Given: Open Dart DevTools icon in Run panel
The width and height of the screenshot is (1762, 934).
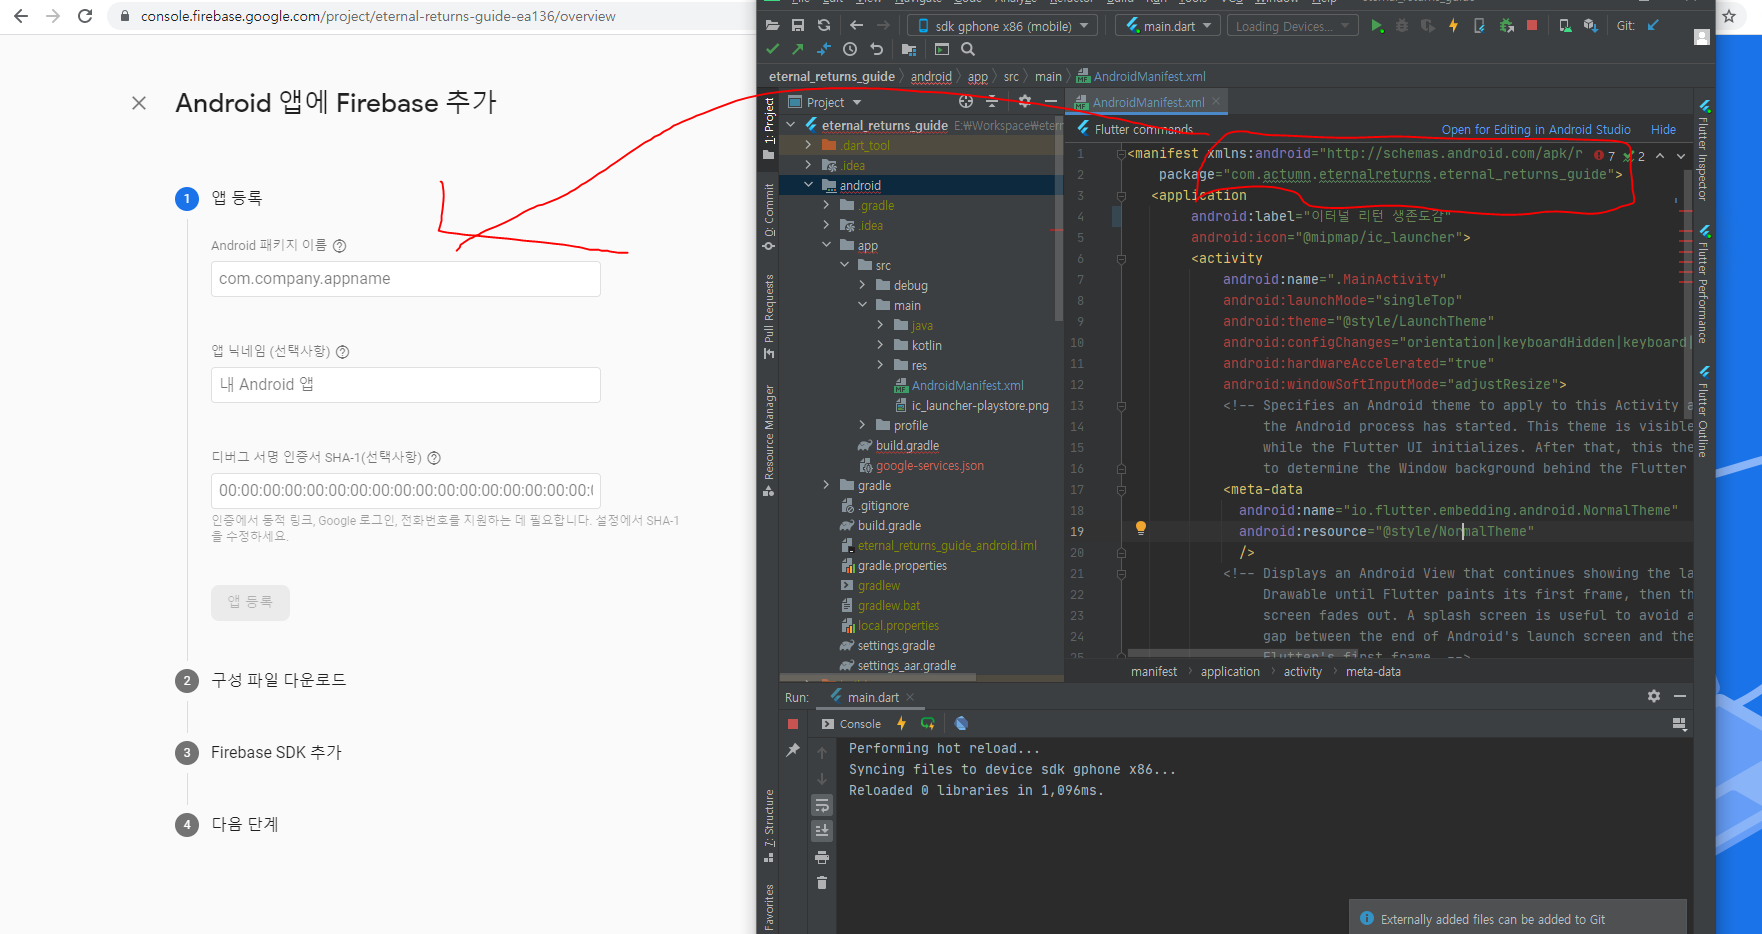Looking at the screenshot, I should click(x=961, y=723).
